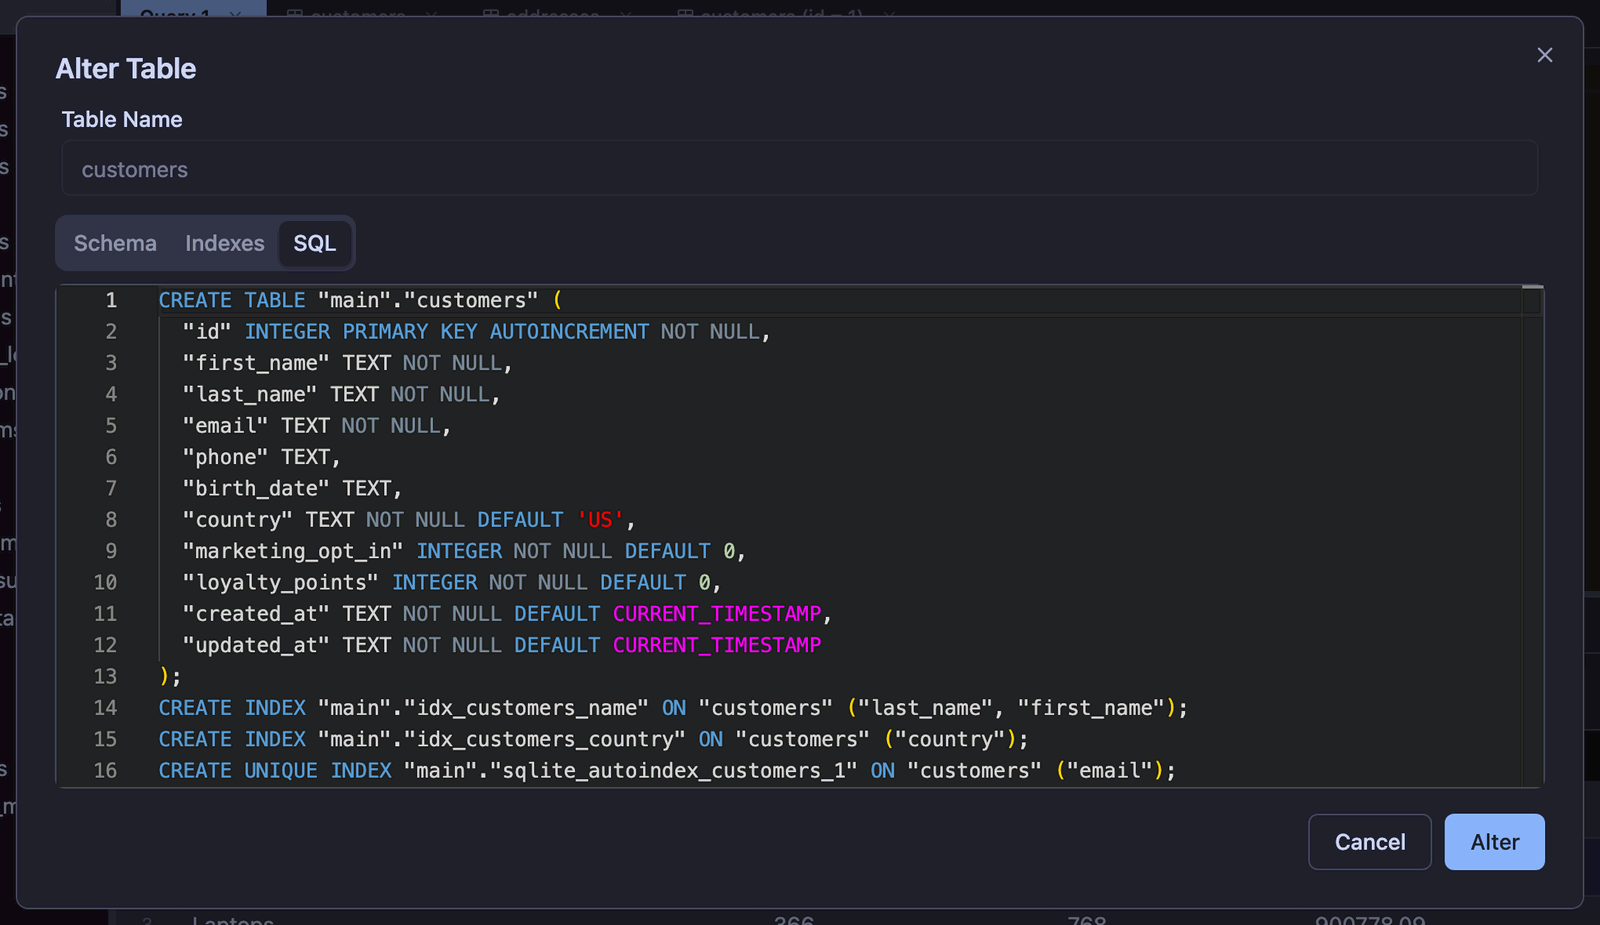
Task: Switch to the Schema tab
Action: 115,243
